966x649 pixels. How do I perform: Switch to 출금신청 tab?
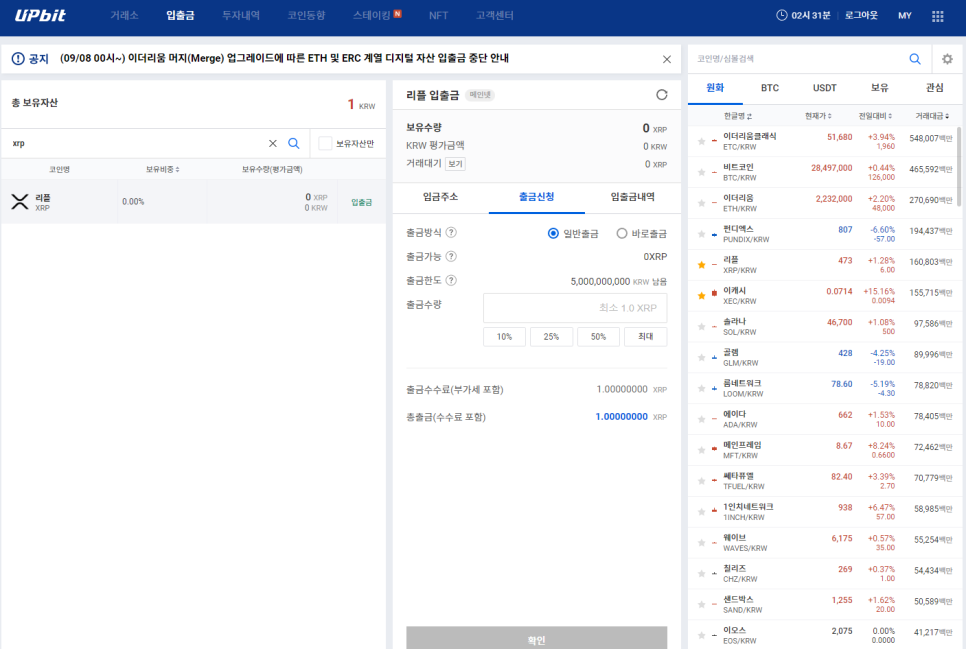[537, 197]
